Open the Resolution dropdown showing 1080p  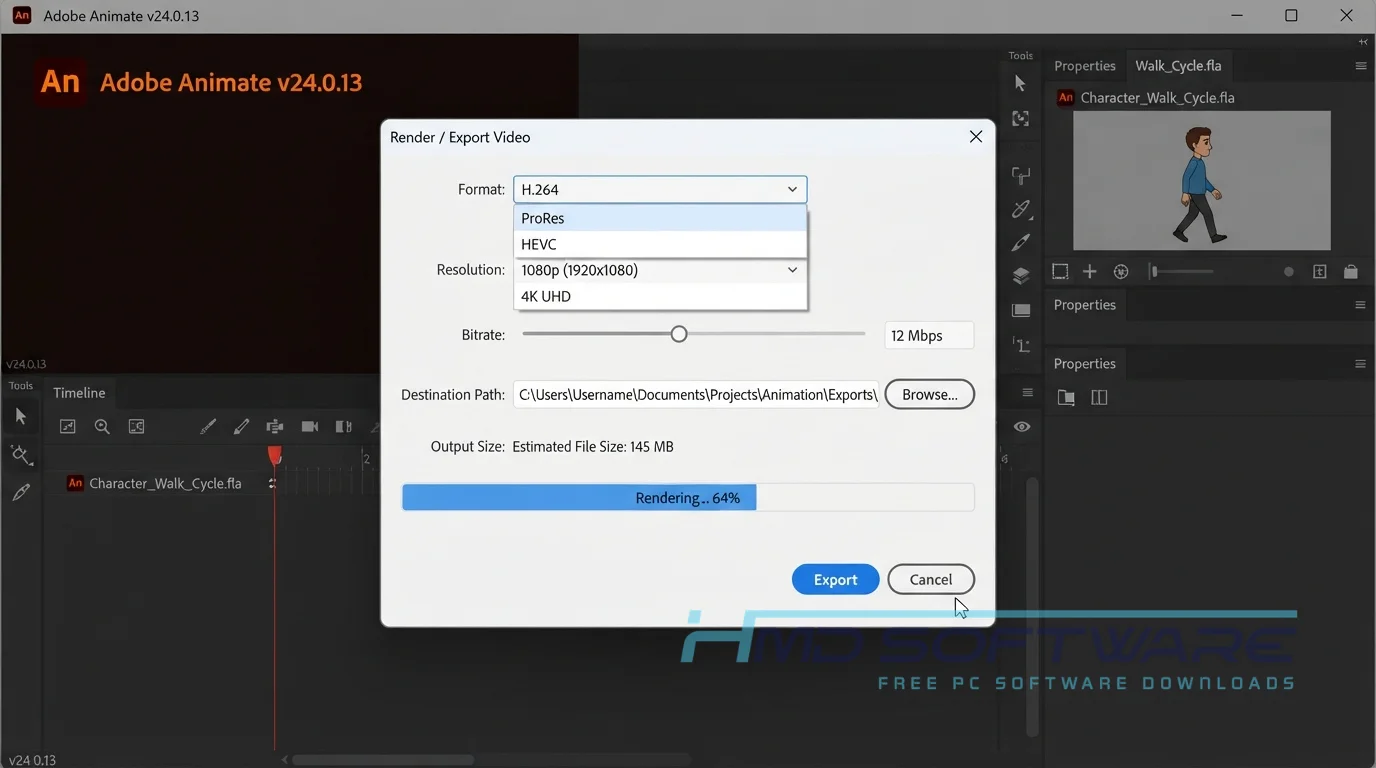pos(660,270)
